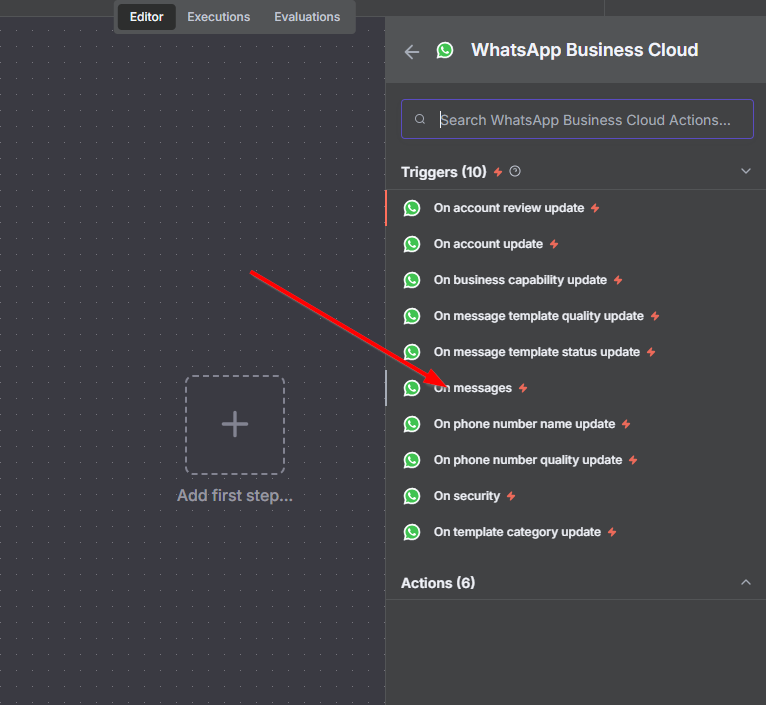The width and height of the screenshot is (766, 705).
Task: Select On message template quality update trigger
Action: tap(576, 316)
